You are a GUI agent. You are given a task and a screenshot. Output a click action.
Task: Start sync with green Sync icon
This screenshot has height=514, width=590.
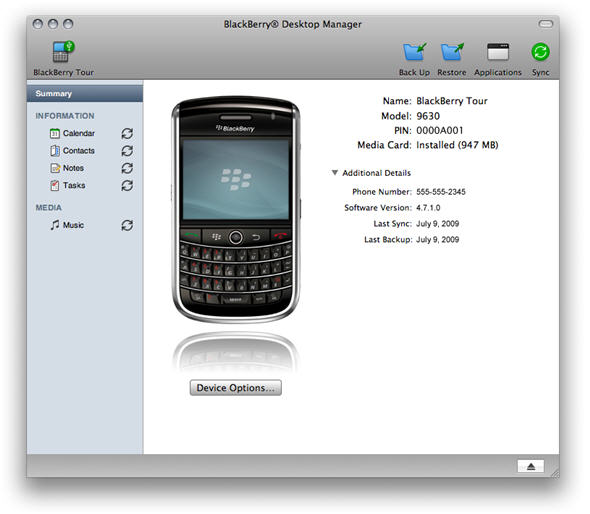pos(540,52)
